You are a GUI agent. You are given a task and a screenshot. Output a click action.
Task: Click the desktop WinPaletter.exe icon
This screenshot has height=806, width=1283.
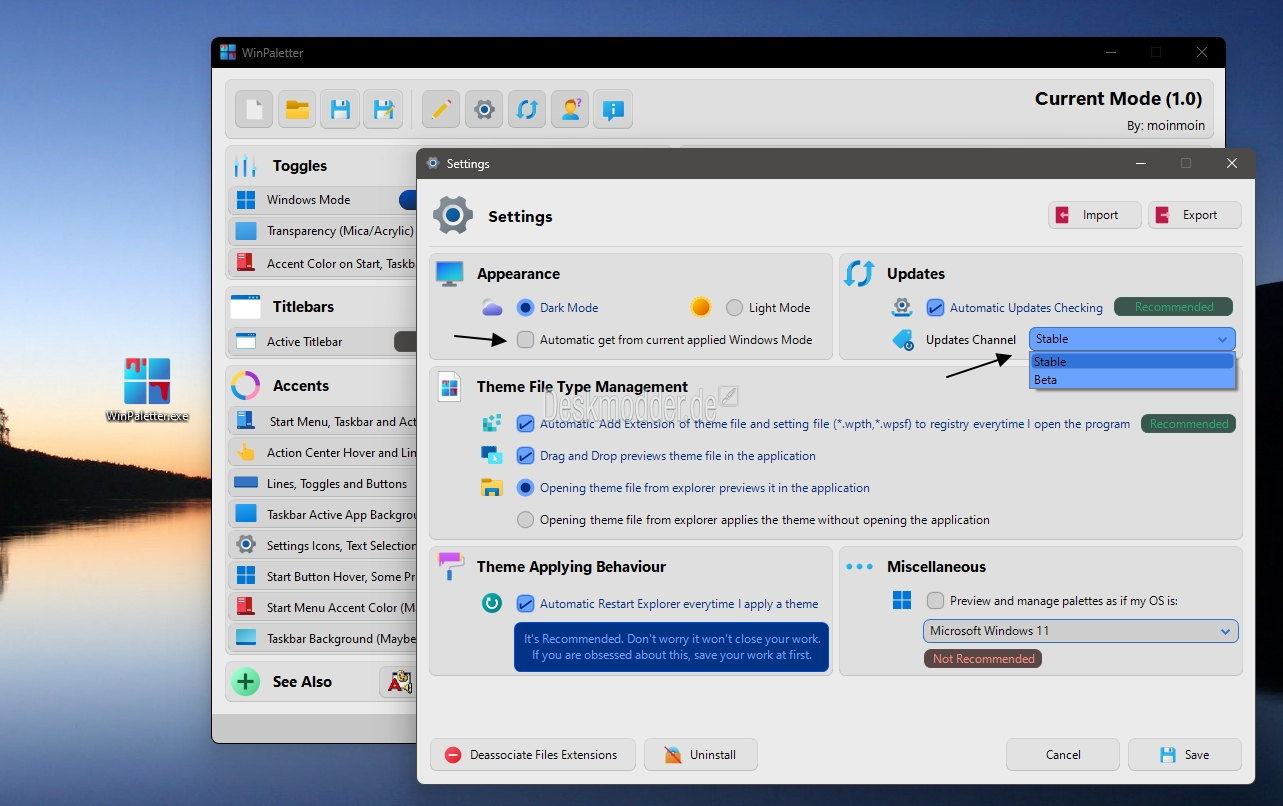pos(147,390)
